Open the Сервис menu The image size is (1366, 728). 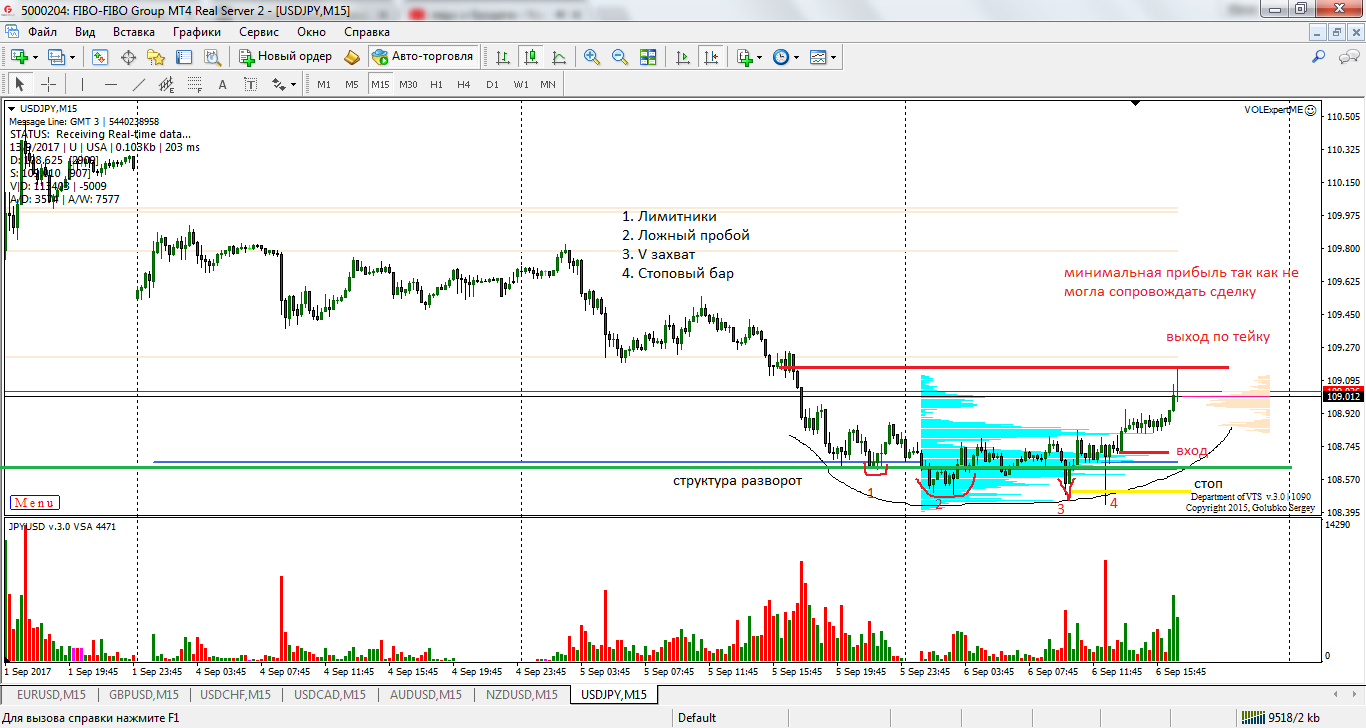tap(259, 31)
